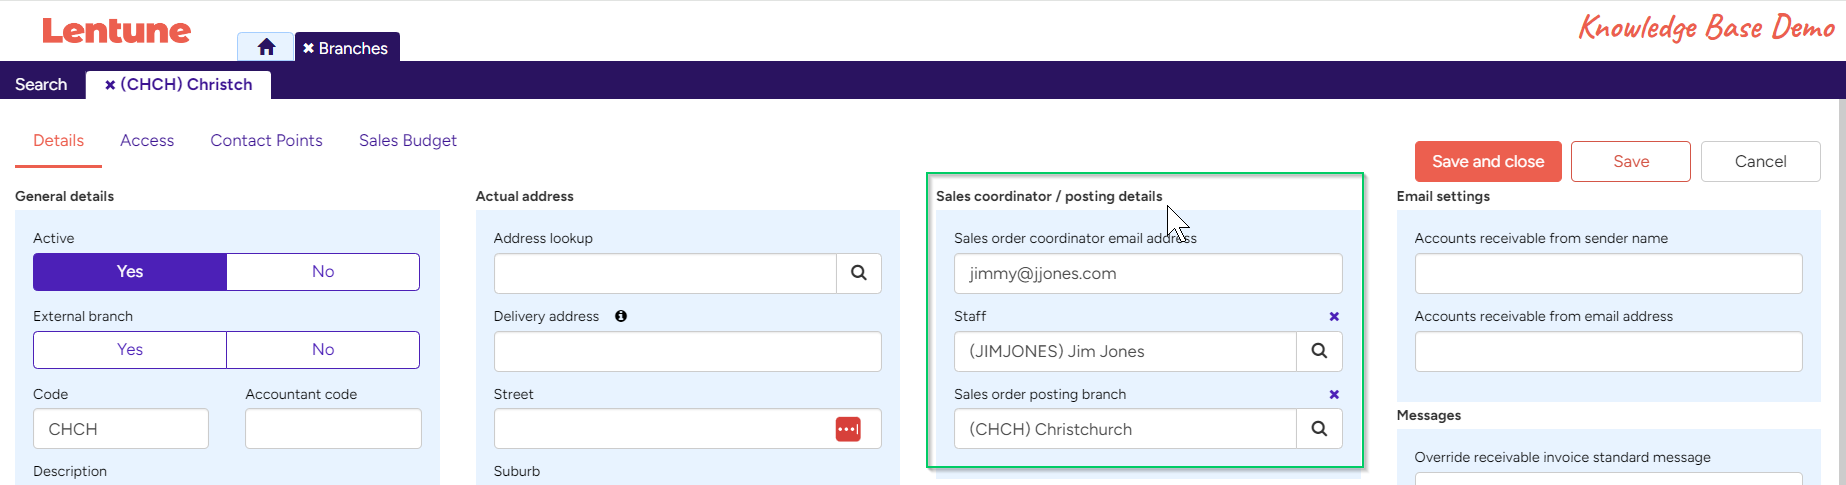The height and width of the screenshot is (485, 1846).
Task: Focus the Accountant code field
Action: pos(333,429)
